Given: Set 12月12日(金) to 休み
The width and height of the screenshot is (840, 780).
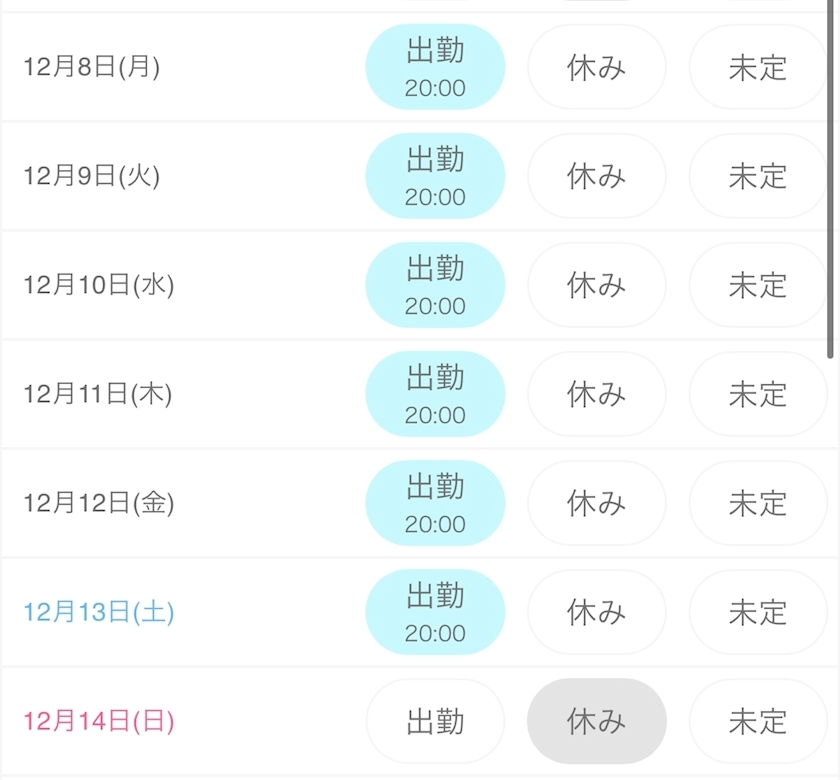Looking at the screenshot, I should 596,503.
